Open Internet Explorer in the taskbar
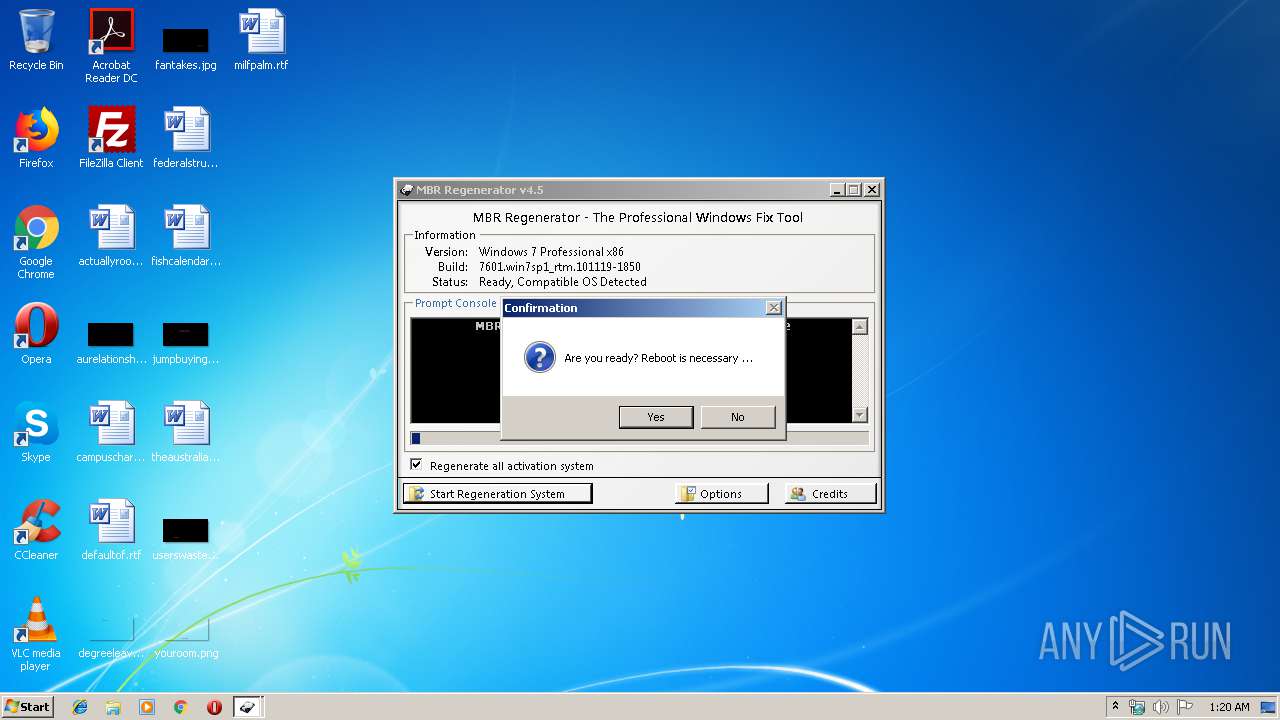Image resolution: width=1280 pixels, height=720 pixels. pos(80,707)
